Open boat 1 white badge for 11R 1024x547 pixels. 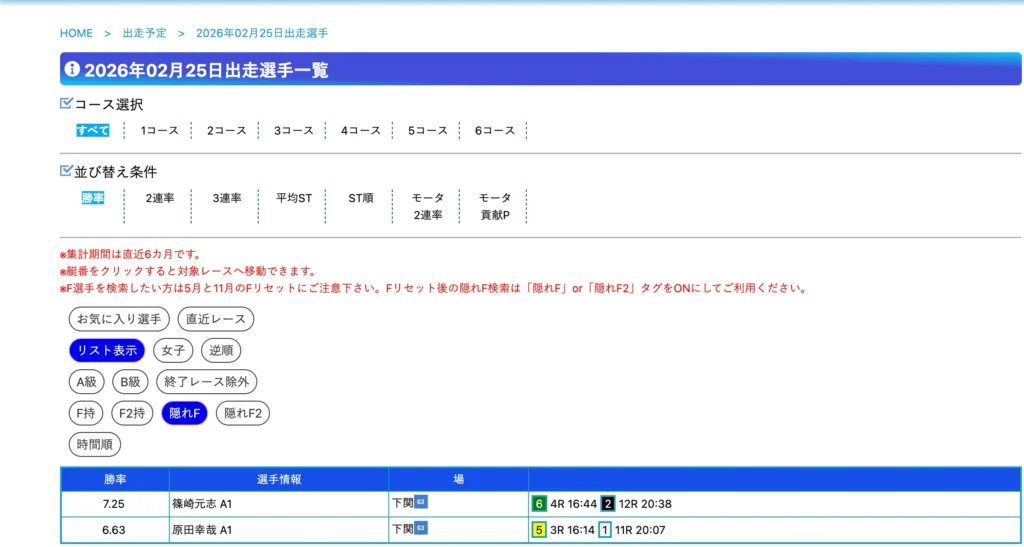coord(605,530)
